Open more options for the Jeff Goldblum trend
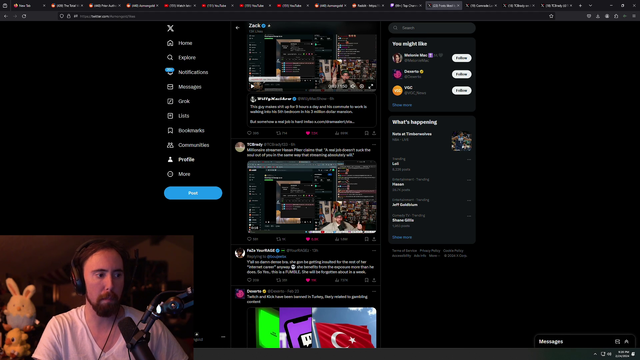The height and width of the screenshot is (360, 640). 469,200
